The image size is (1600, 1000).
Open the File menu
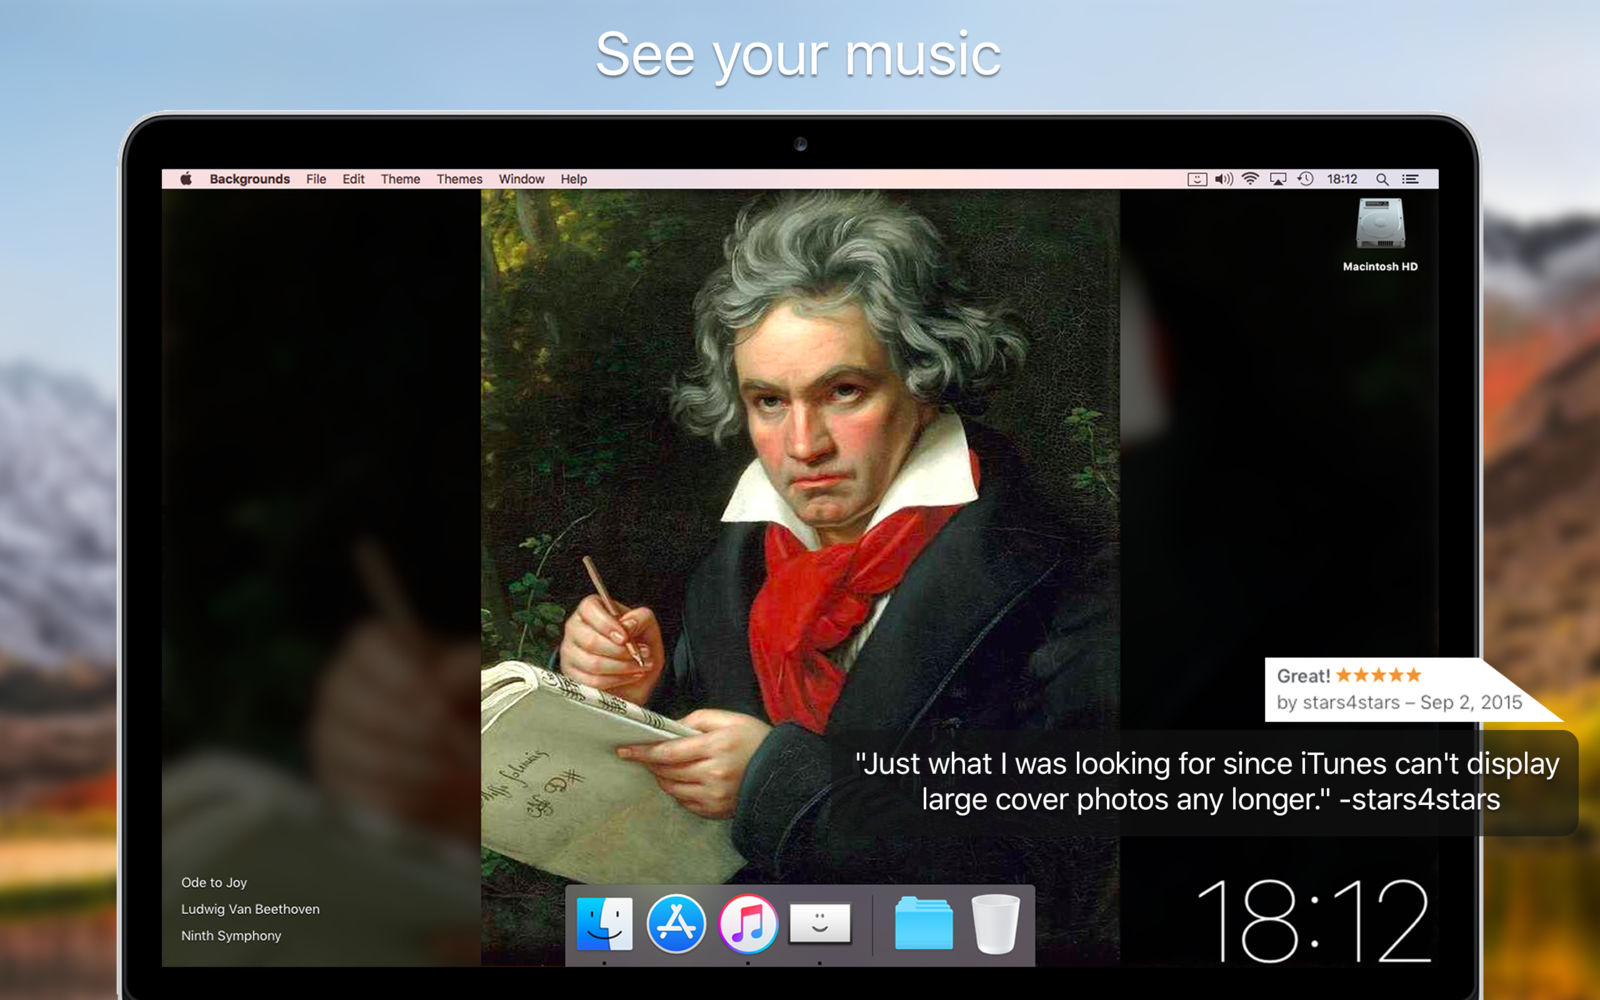point(316,179)
